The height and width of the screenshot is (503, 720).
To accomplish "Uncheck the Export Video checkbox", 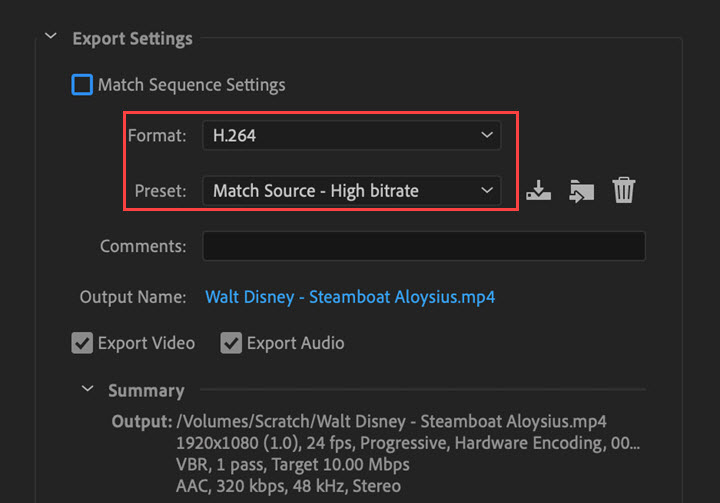I will (82, 343).
